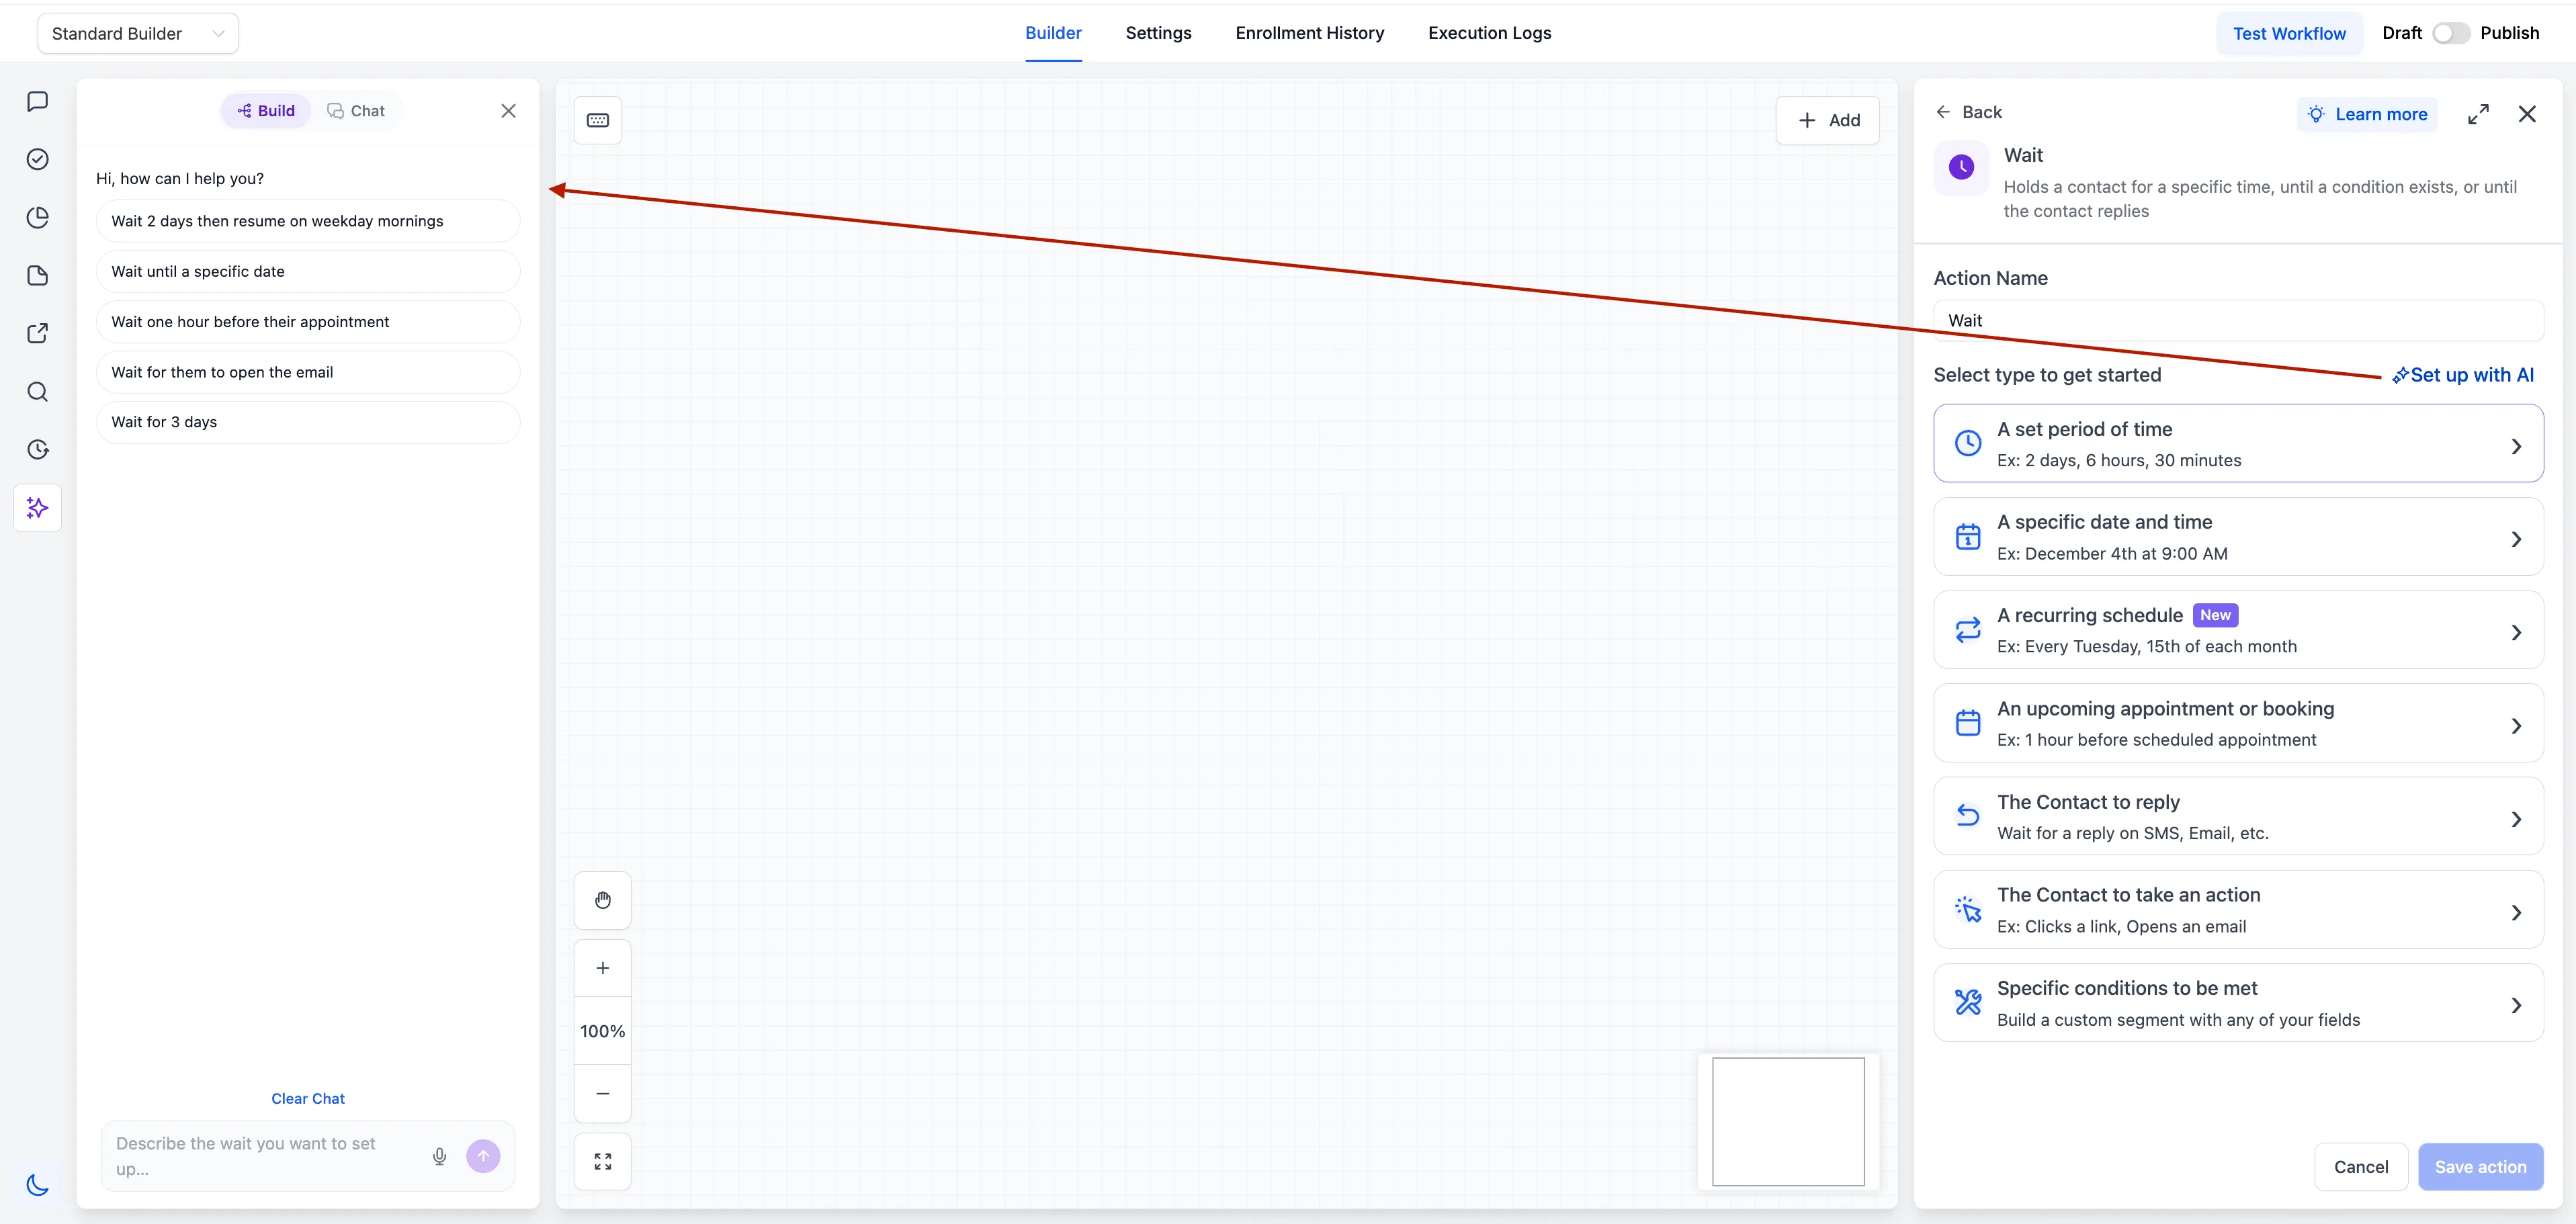
Task: Toggle dark mode moon icon
Action: pos(37,1185)
